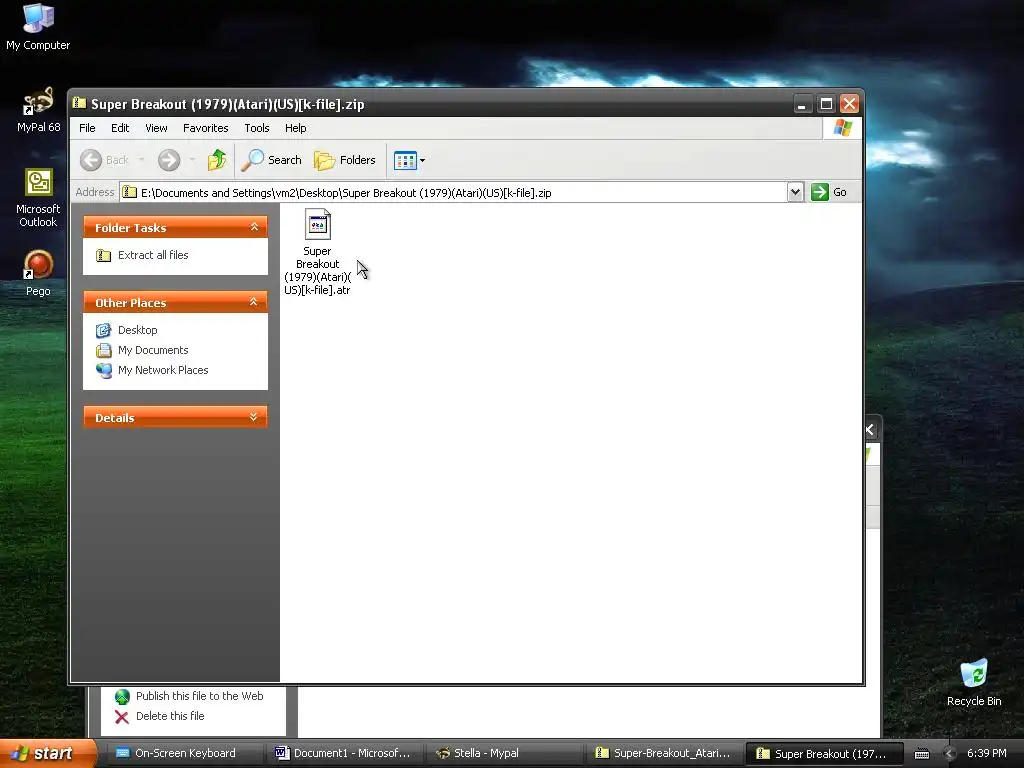Click the Extract all files zip icon

click(x=103, y=255)
